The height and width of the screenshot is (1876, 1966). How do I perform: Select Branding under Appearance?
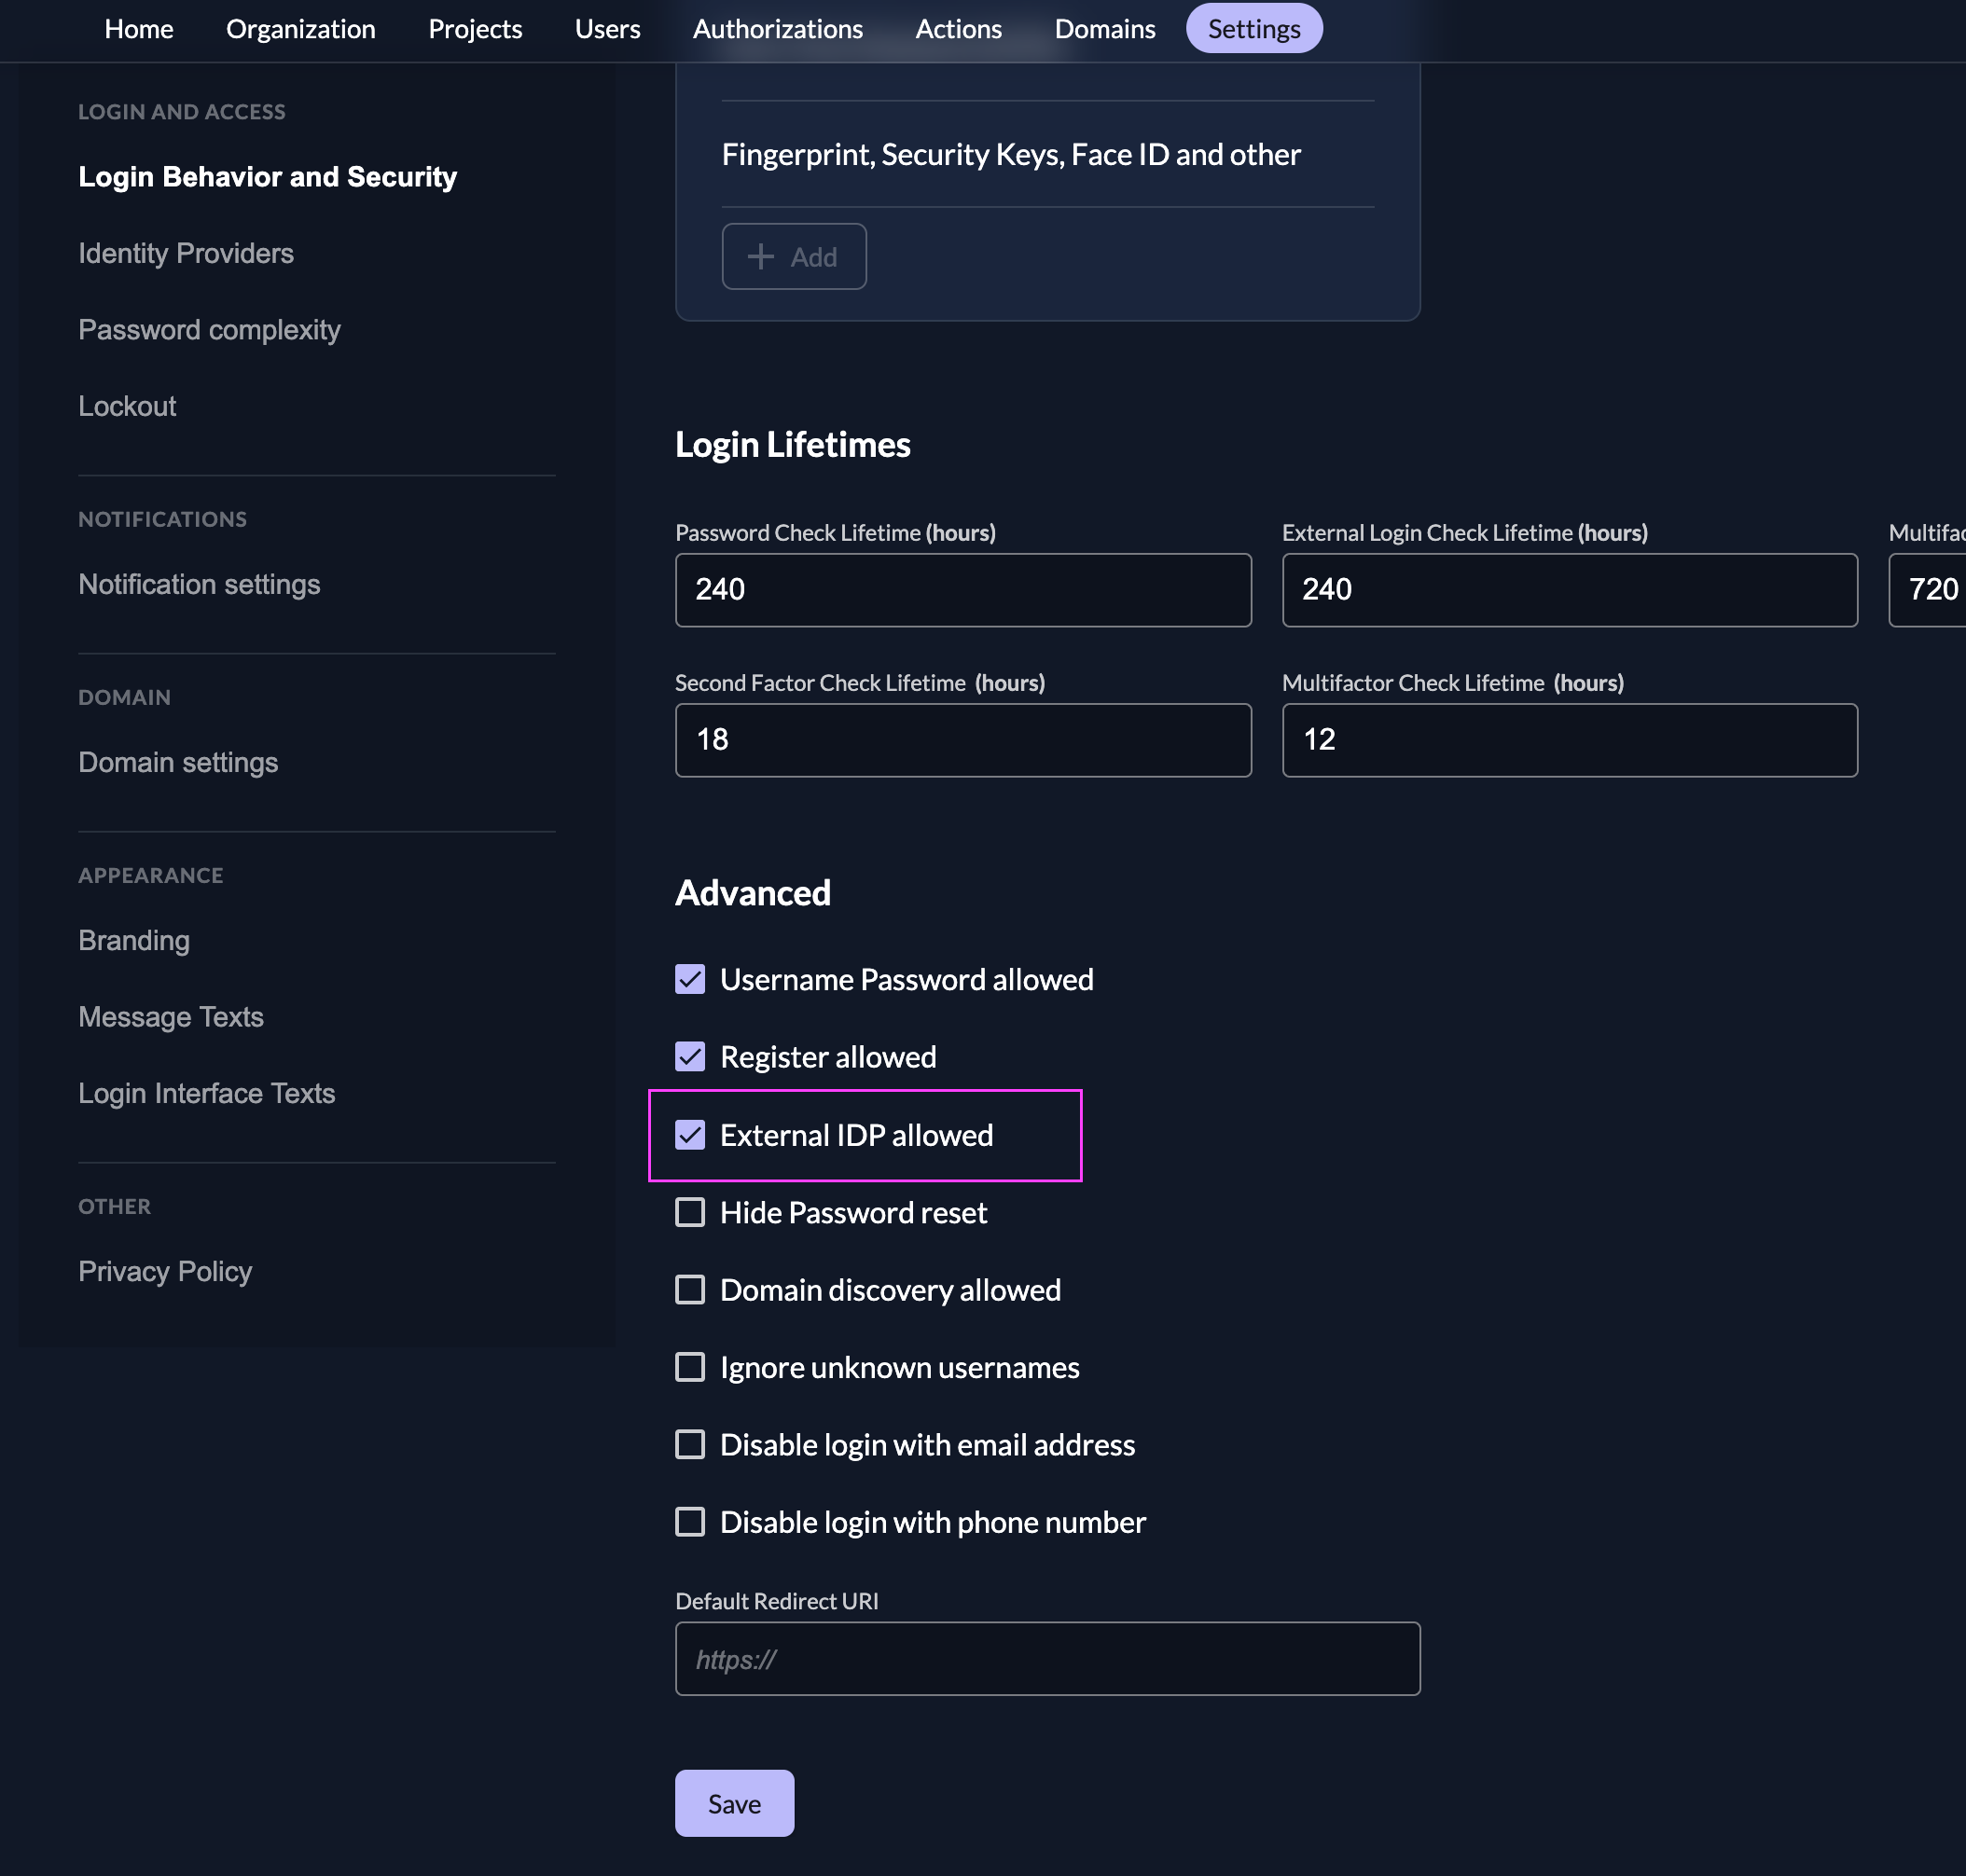134,940
